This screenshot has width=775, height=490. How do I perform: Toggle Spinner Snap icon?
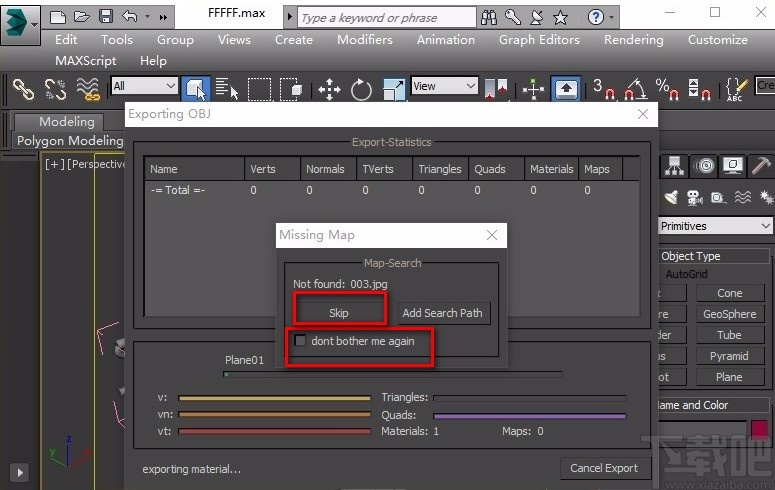(699, 89)
